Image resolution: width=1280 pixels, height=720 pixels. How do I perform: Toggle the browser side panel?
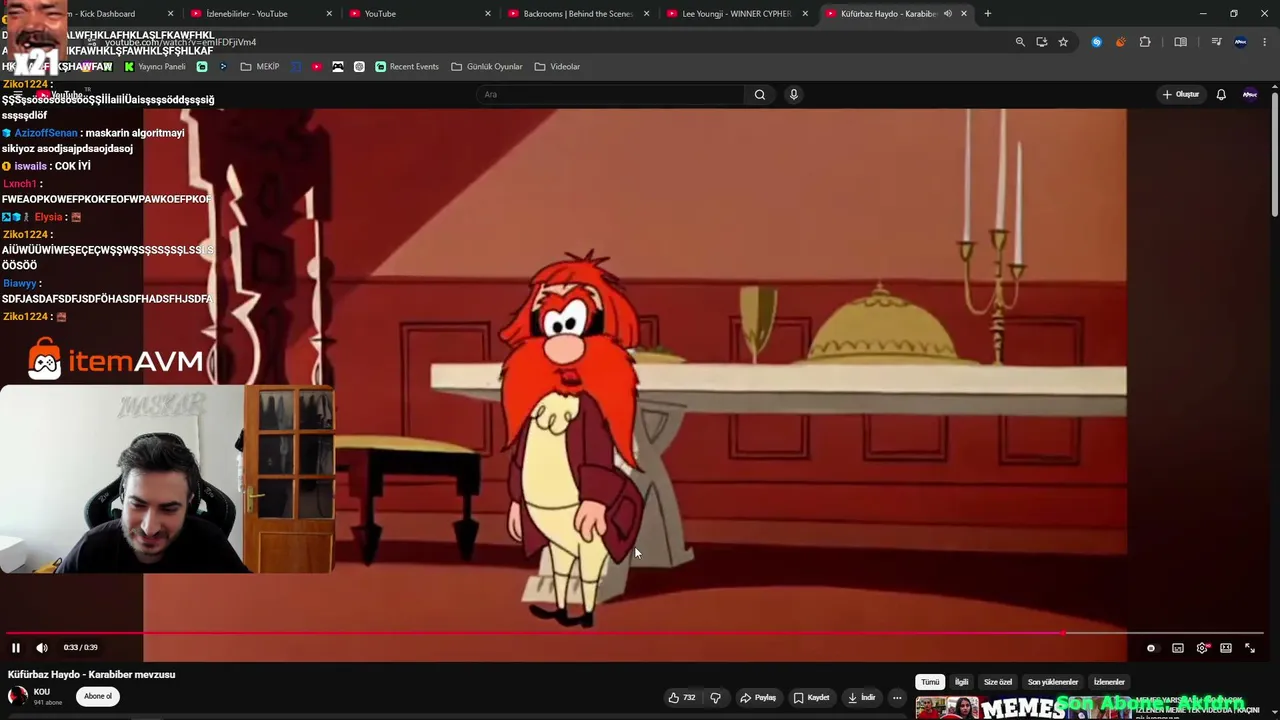(x=1181, y=42)
